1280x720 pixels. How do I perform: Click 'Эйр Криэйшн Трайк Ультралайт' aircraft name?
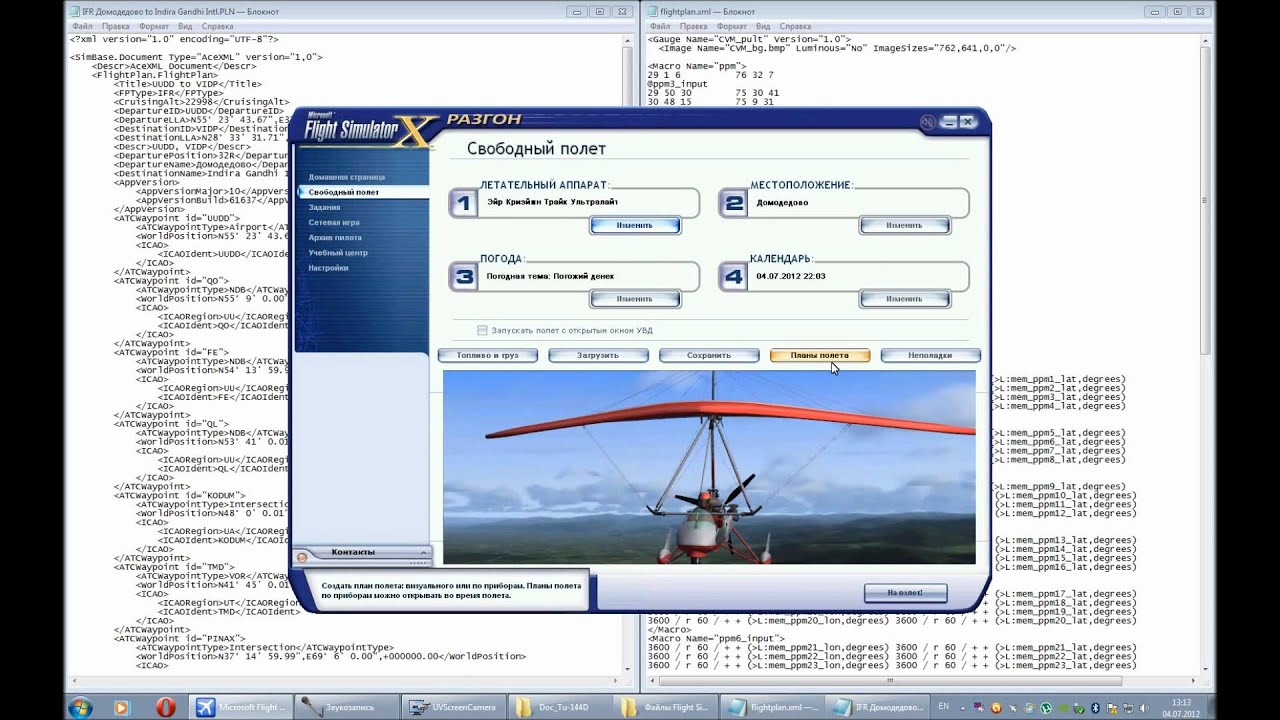click(x=552, y=201)
